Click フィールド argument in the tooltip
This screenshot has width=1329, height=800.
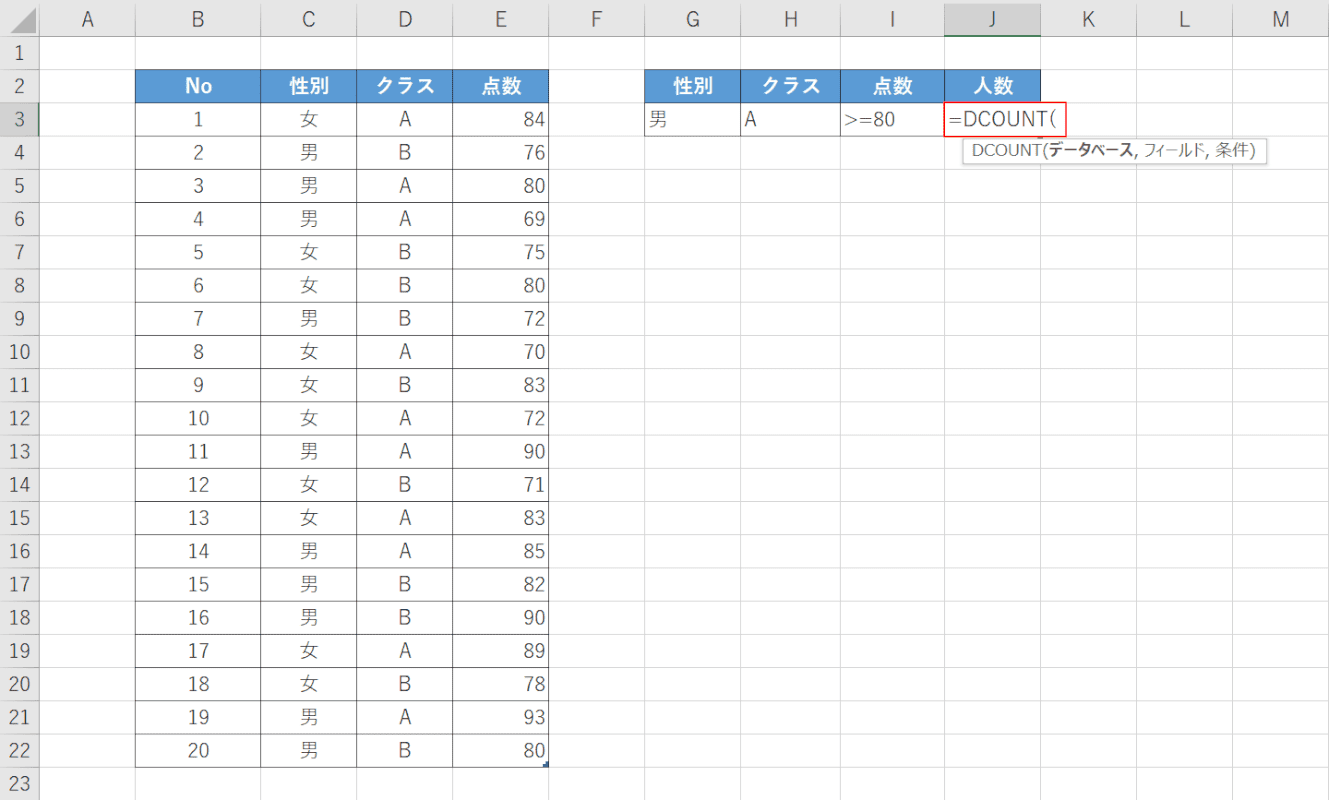click(1175, 151)
